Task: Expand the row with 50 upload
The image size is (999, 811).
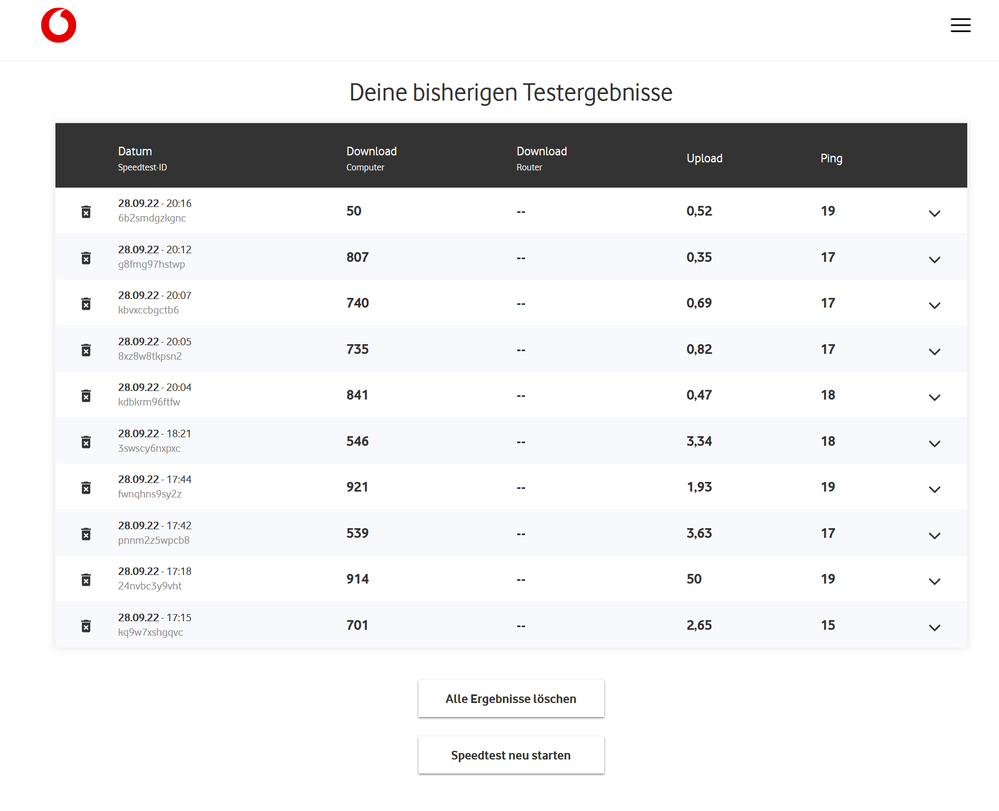Action: pos(934,581)
